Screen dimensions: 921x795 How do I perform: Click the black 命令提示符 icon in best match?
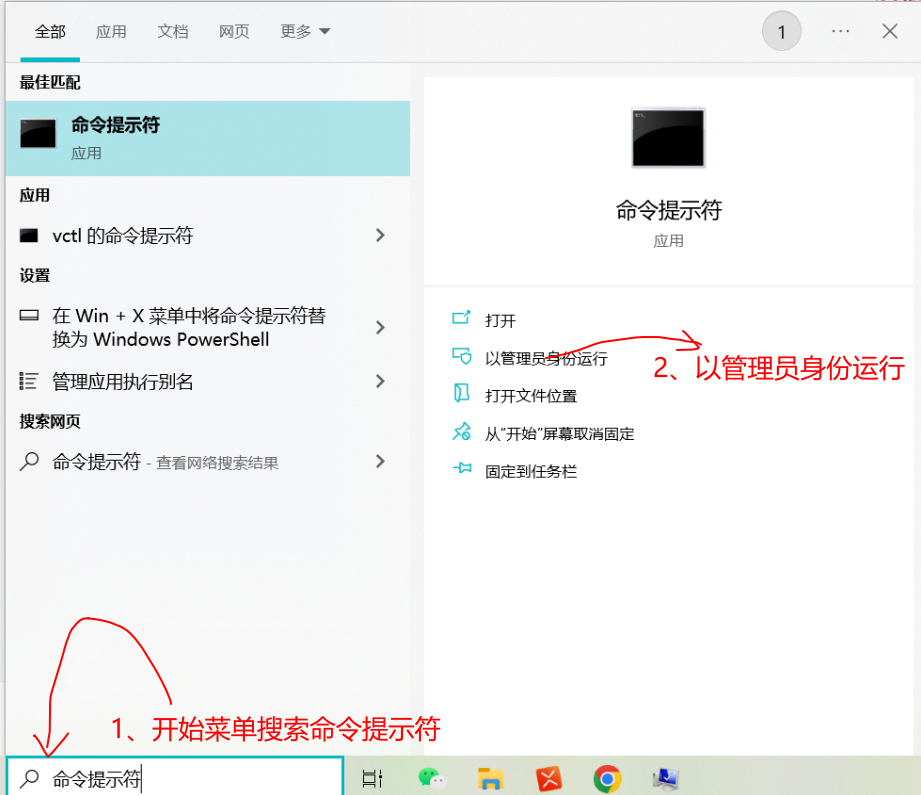point(38,133)
